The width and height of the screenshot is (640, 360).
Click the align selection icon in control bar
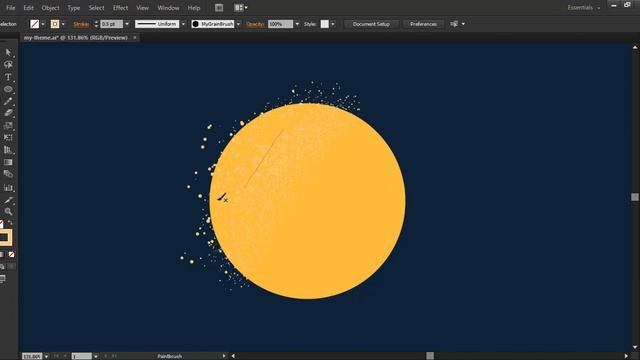pyautogui.click(x=454, y=24)
